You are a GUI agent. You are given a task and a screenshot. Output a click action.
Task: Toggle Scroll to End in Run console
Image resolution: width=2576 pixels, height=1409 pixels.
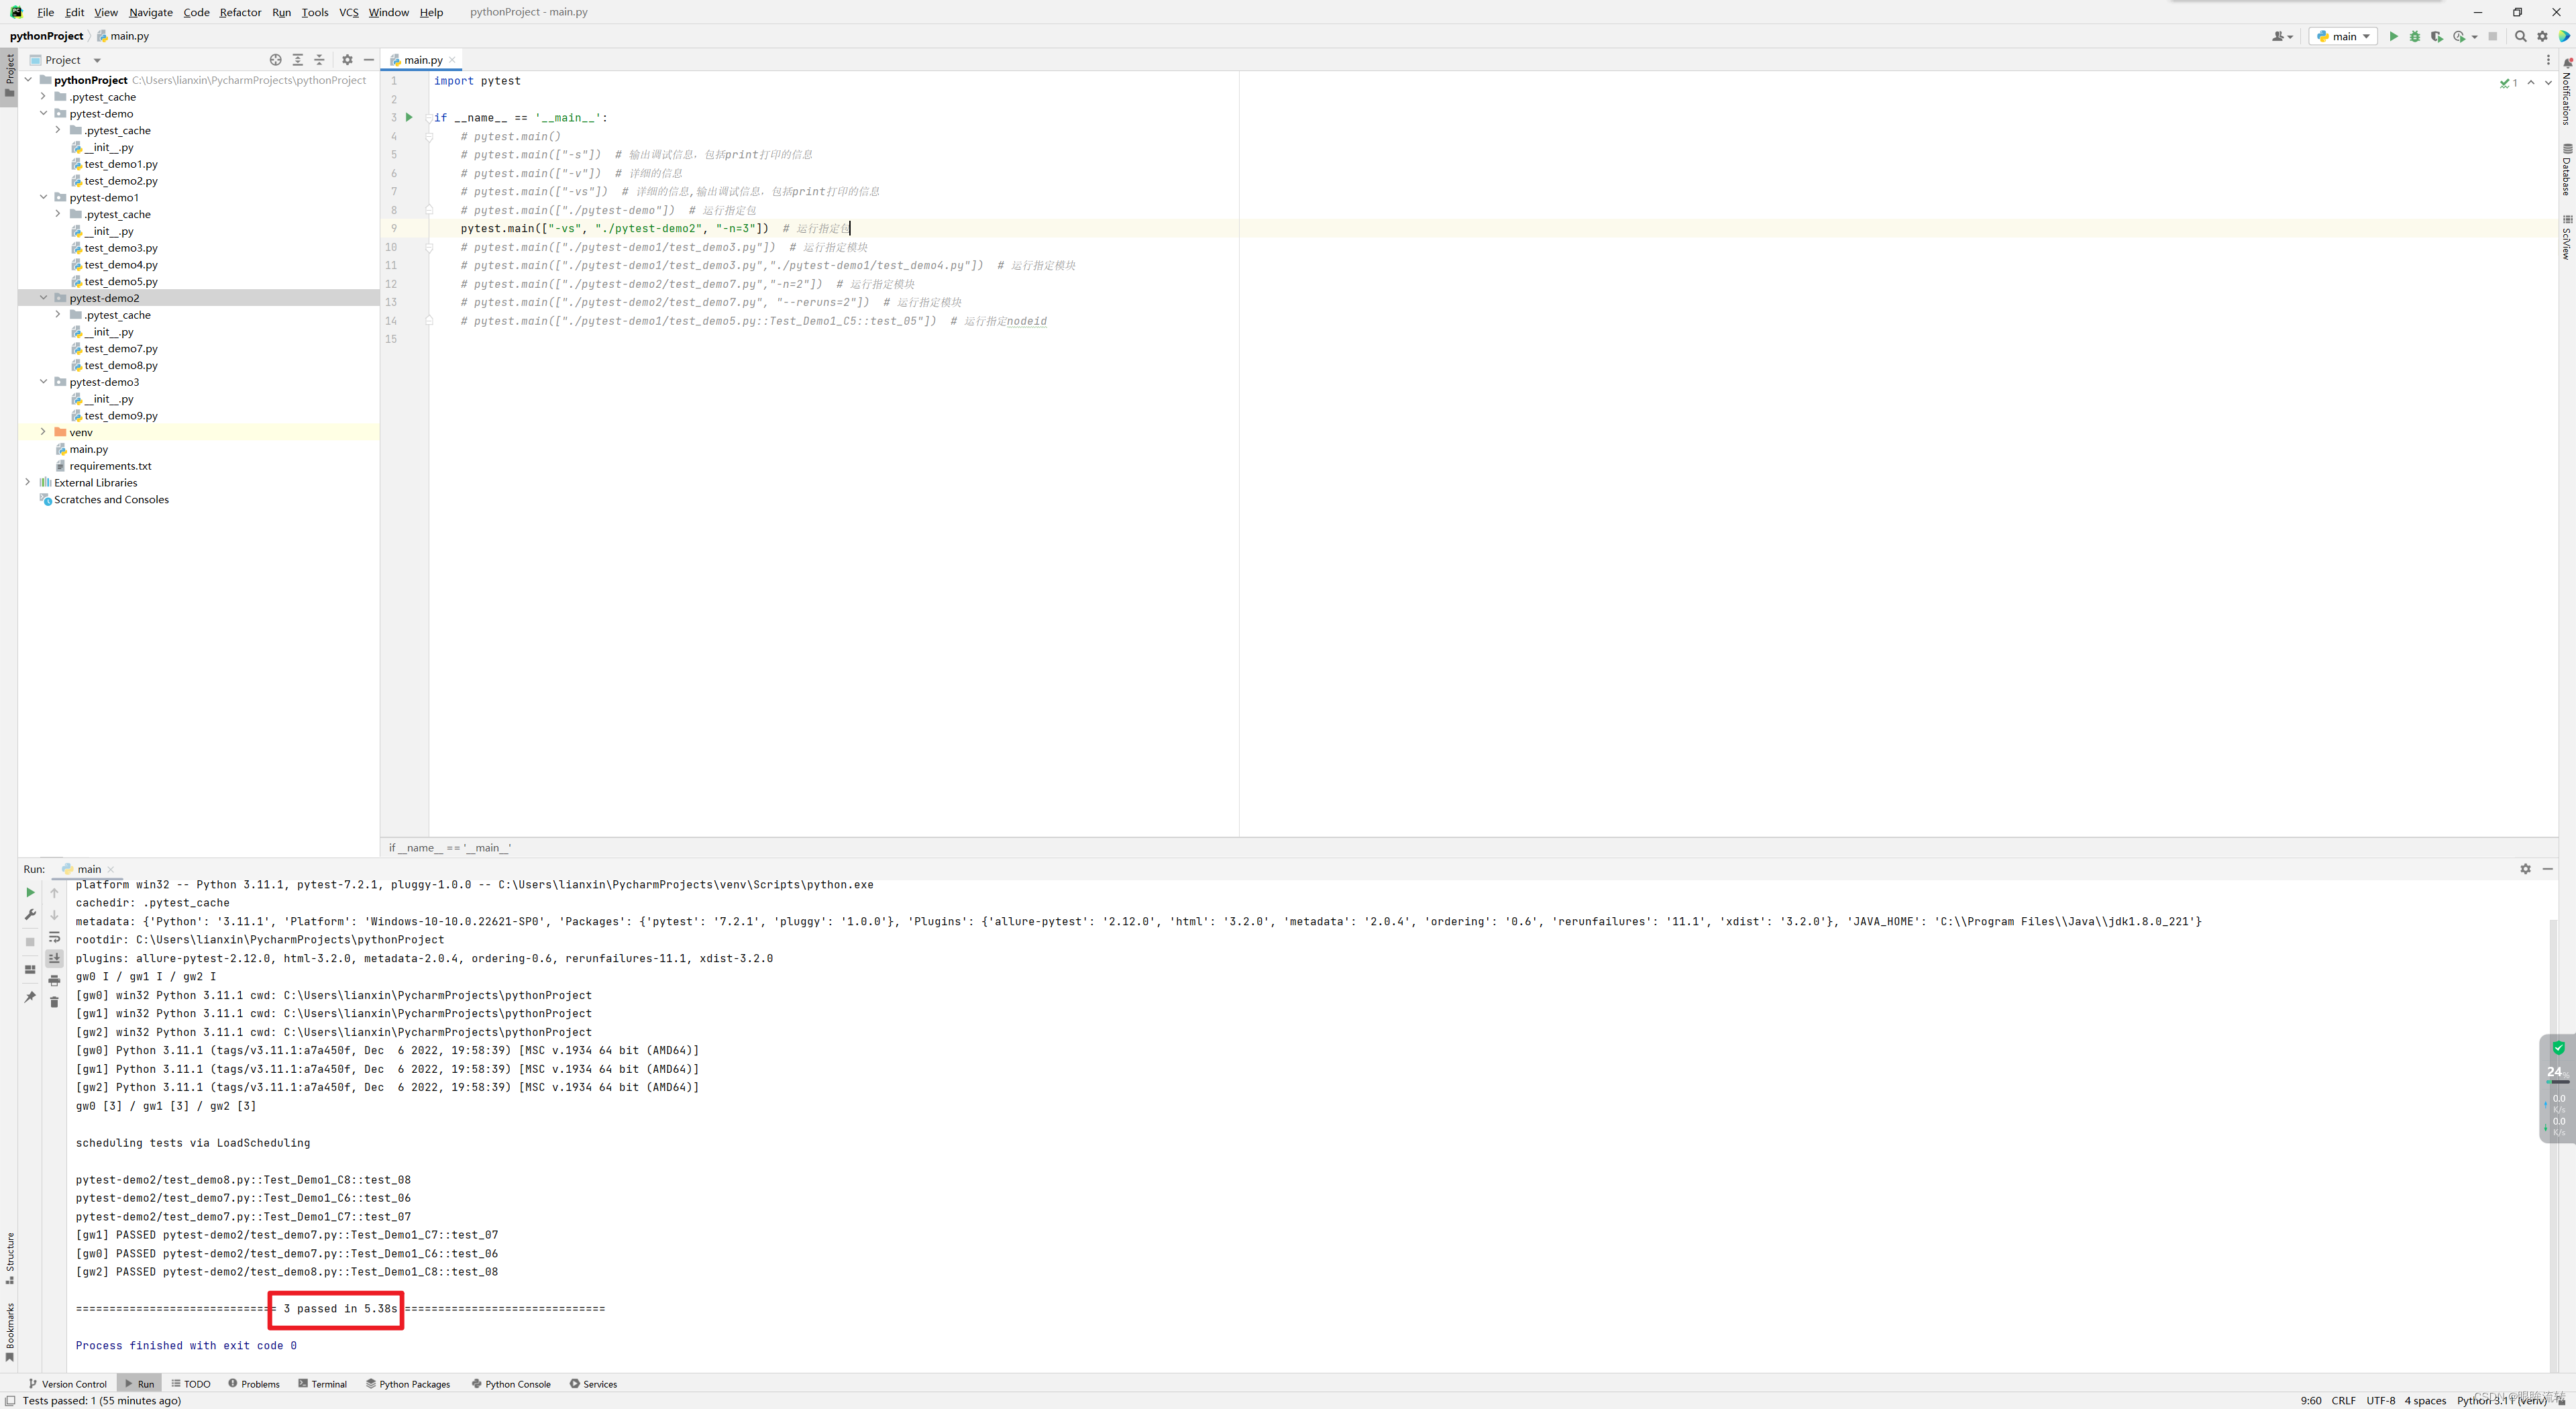(55, 958)
